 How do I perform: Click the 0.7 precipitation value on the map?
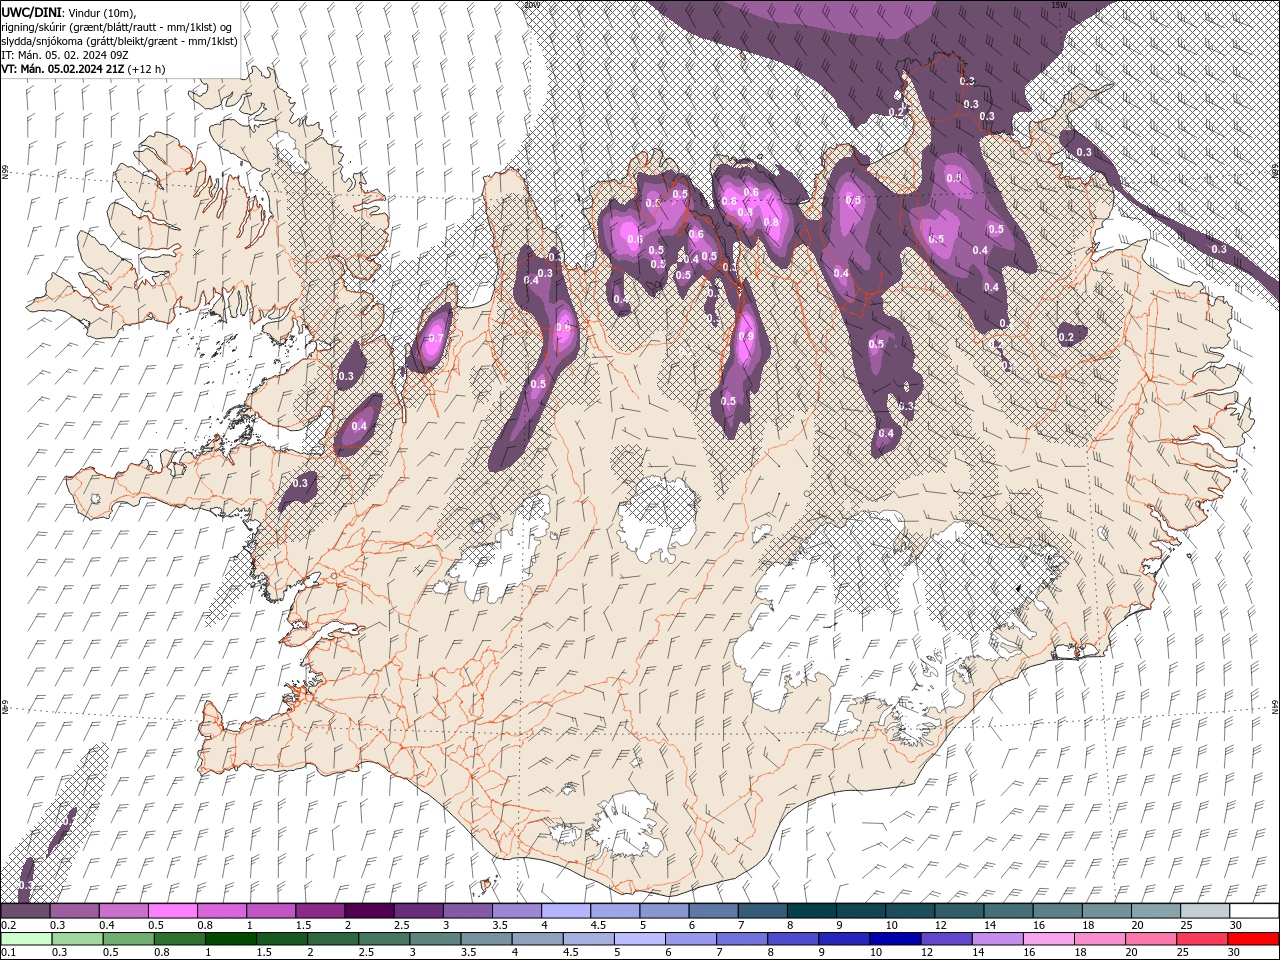[x=435, y=338]
